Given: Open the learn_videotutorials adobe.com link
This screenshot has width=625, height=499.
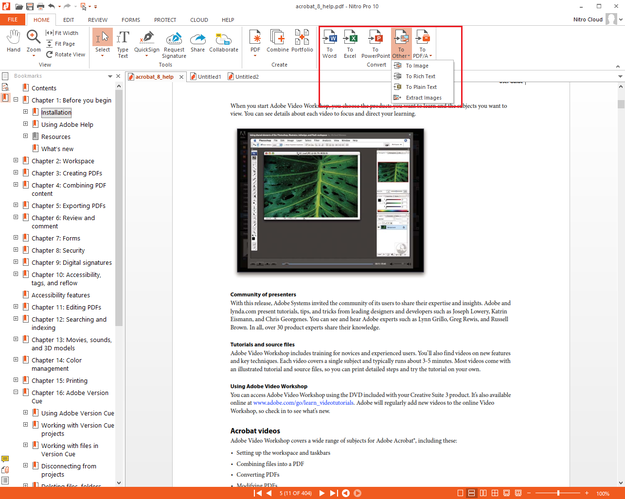Looking at the screenshot, I should click(303, 403).
